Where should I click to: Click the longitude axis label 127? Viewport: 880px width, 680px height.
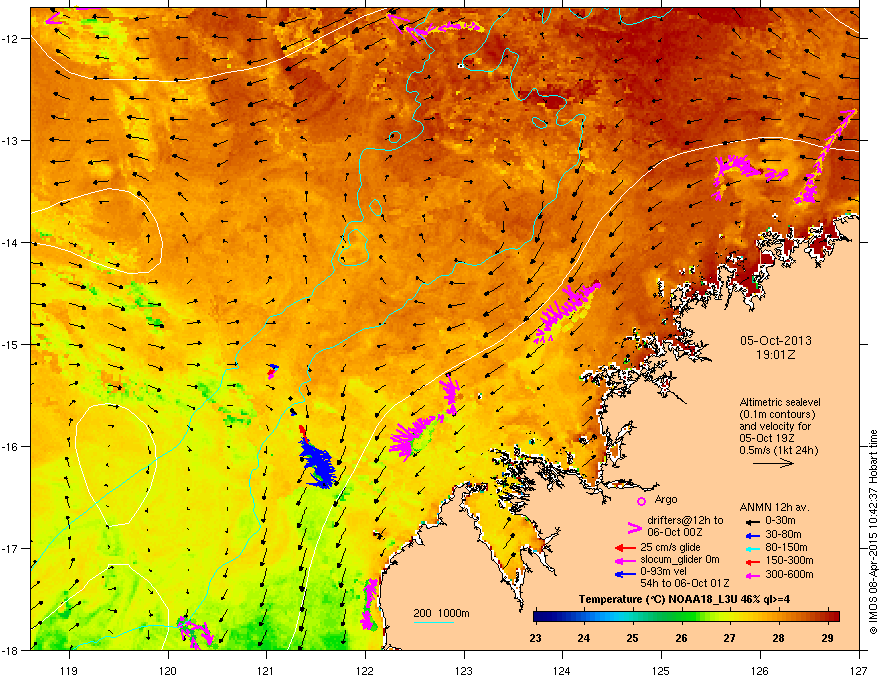coord(859,670)
